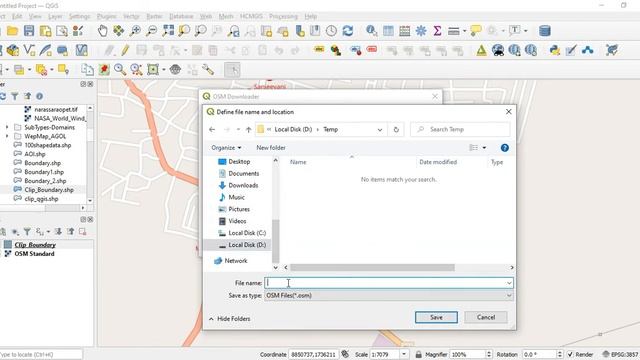Click the Zoom Out magnifier tool
The height and width of the screenshot is (360, 640).
coord(151,31)
